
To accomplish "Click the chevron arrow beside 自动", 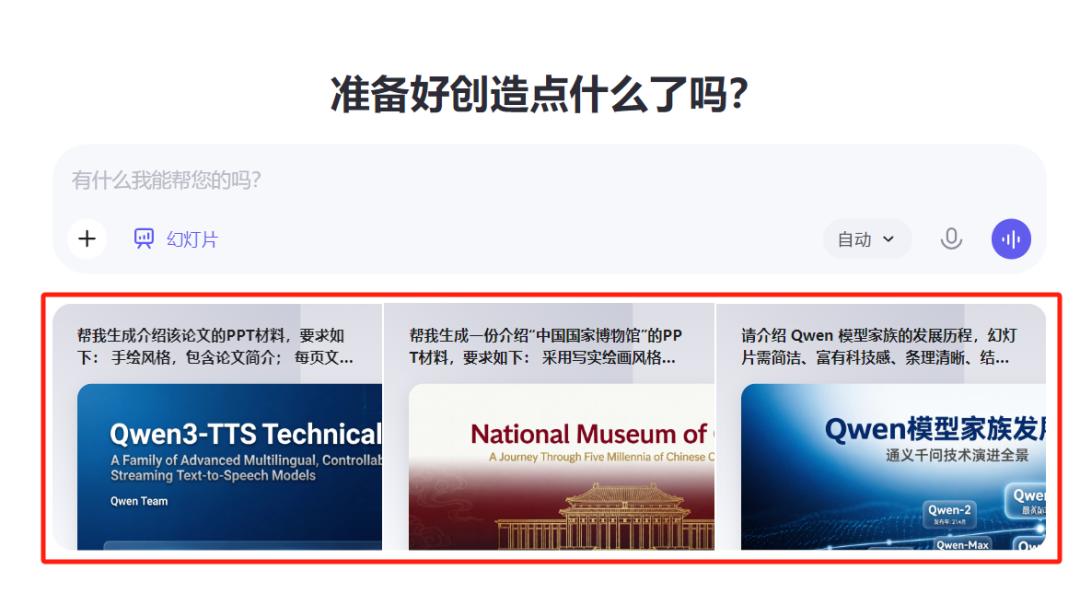I will coord(889,240).
